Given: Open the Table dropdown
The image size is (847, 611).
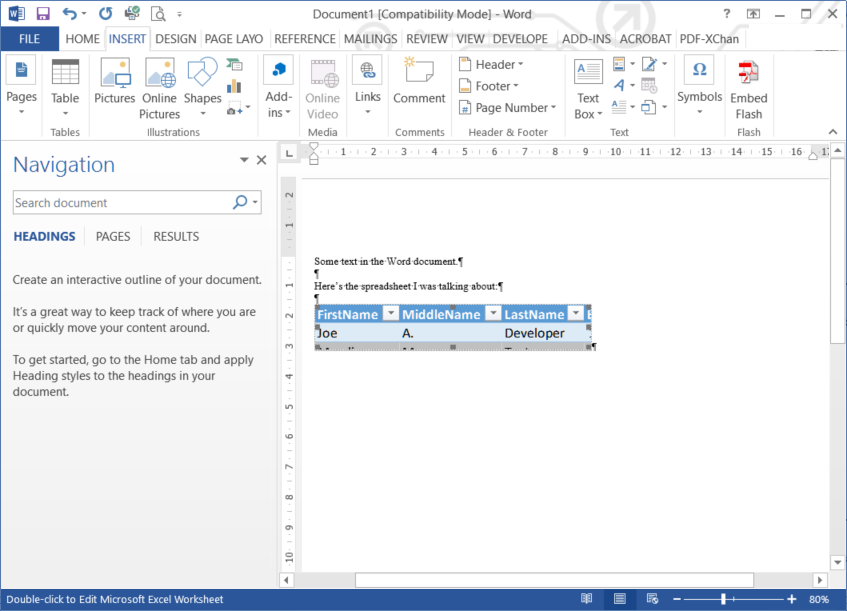Looking at the screenshot, I should click(65, 113).
